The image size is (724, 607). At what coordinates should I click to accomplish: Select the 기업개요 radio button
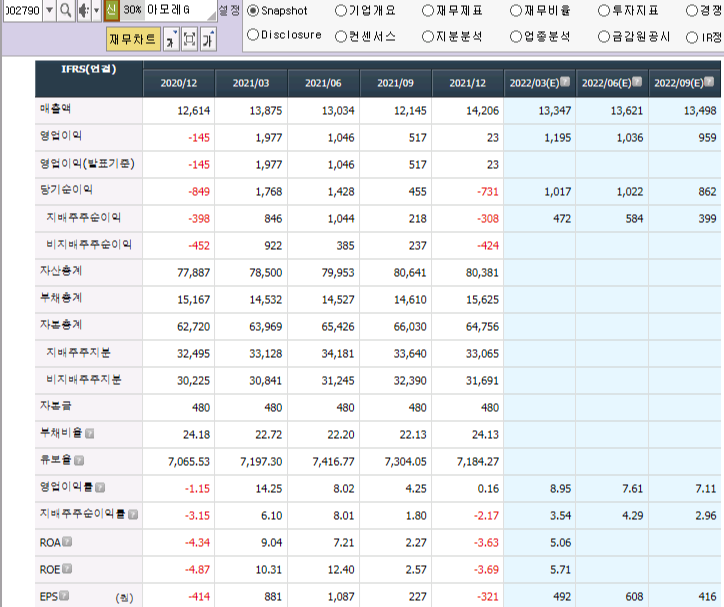coord(340,10)
